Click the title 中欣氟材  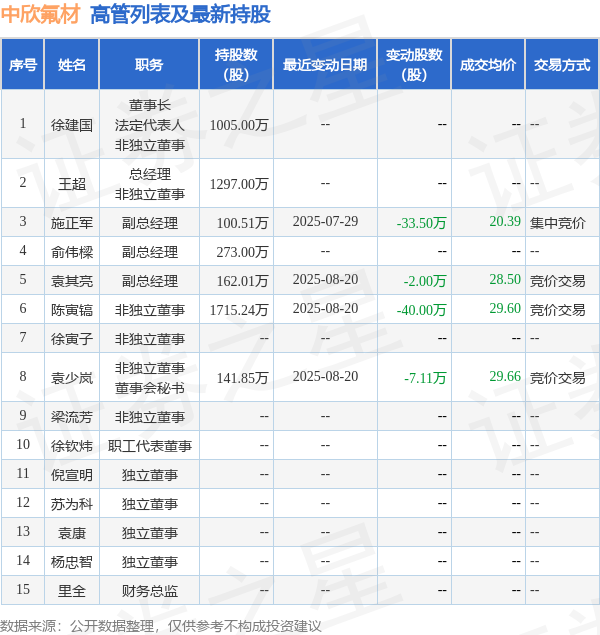(x=40, y=15)
